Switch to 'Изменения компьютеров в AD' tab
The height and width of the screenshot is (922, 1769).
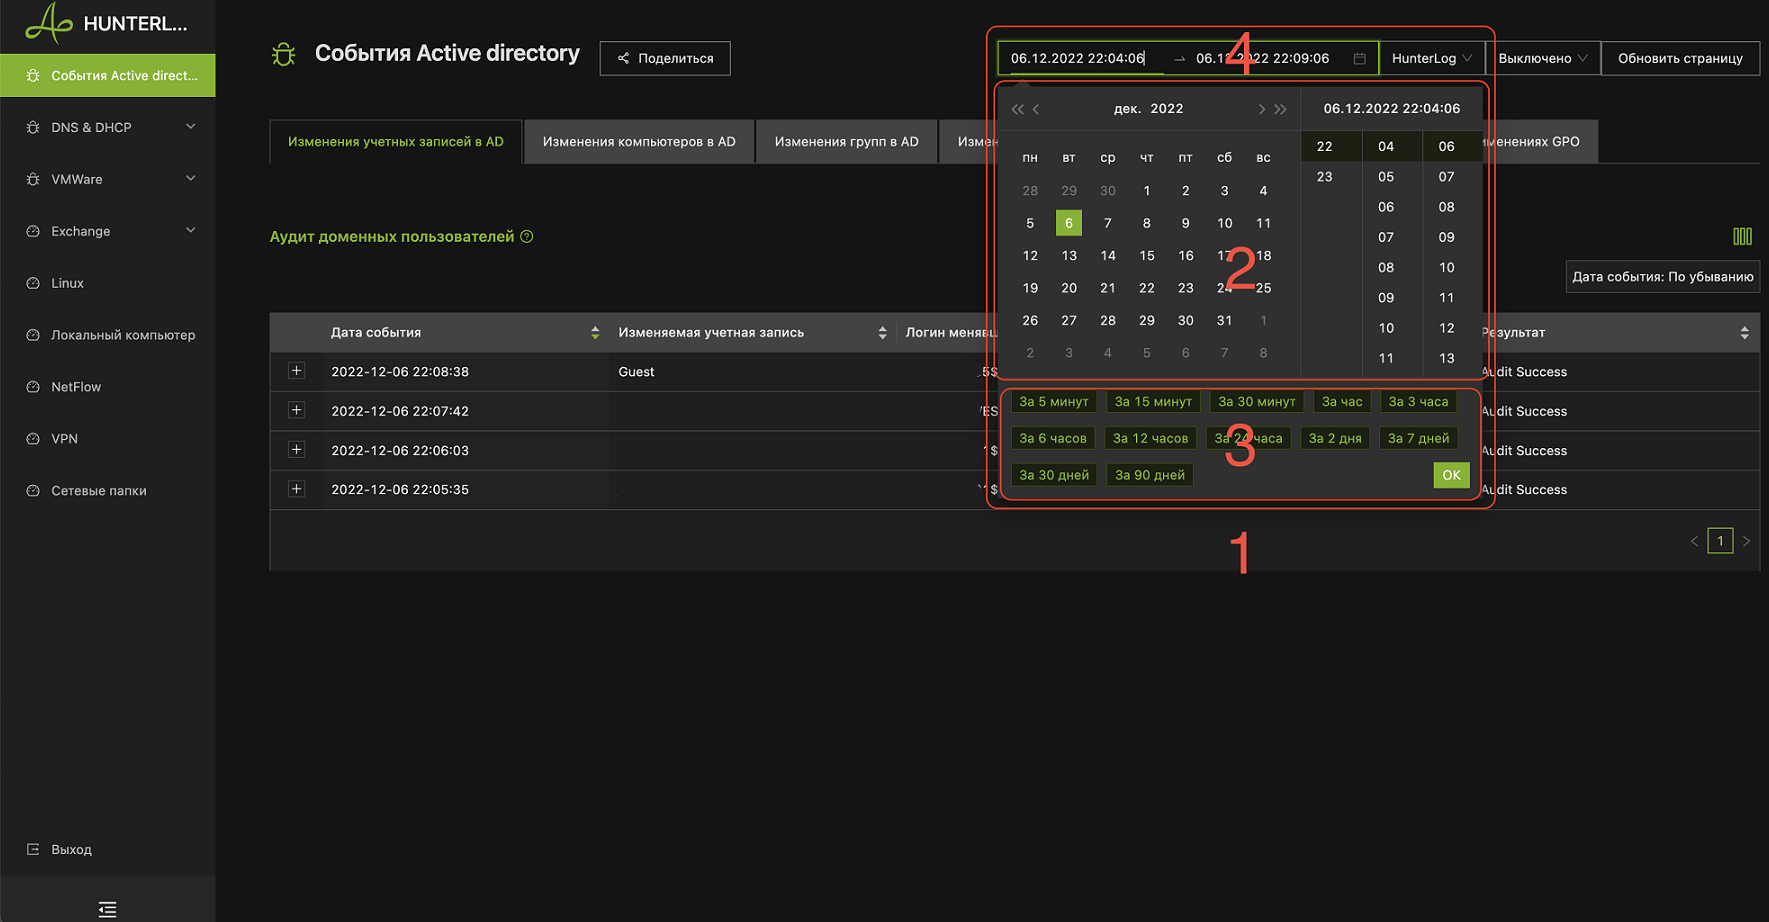(x=639, y=142)
